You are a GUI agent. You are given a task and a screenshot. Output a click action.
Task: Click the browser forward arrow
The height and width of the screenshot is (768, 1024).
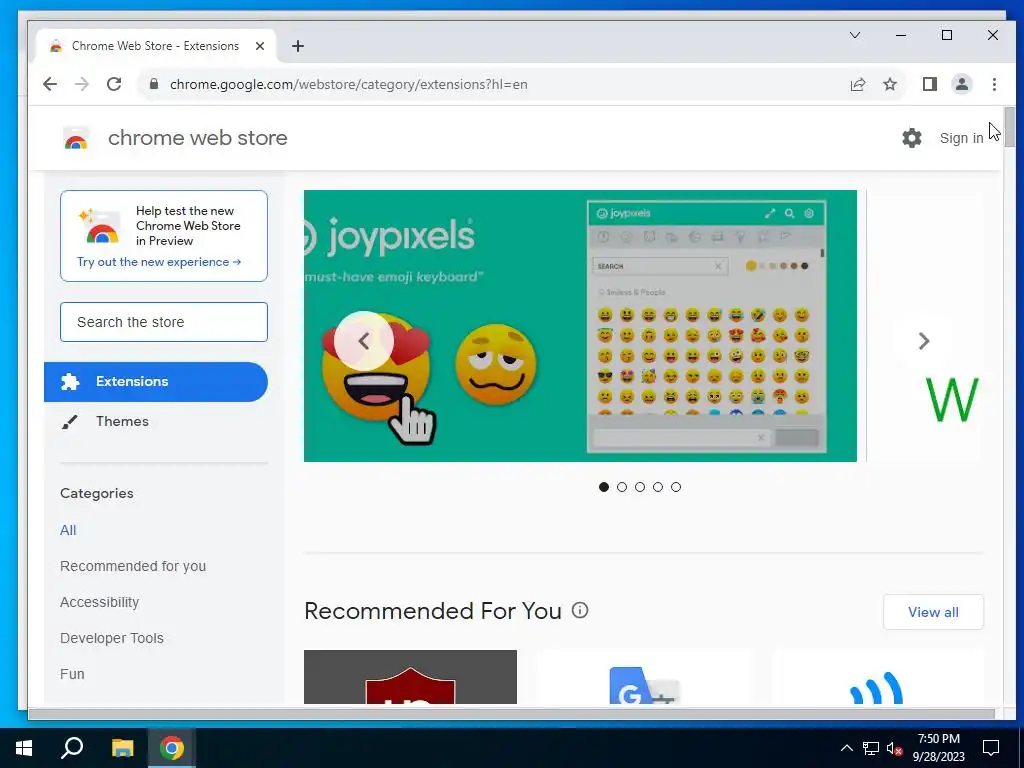(x=82, y=84)
